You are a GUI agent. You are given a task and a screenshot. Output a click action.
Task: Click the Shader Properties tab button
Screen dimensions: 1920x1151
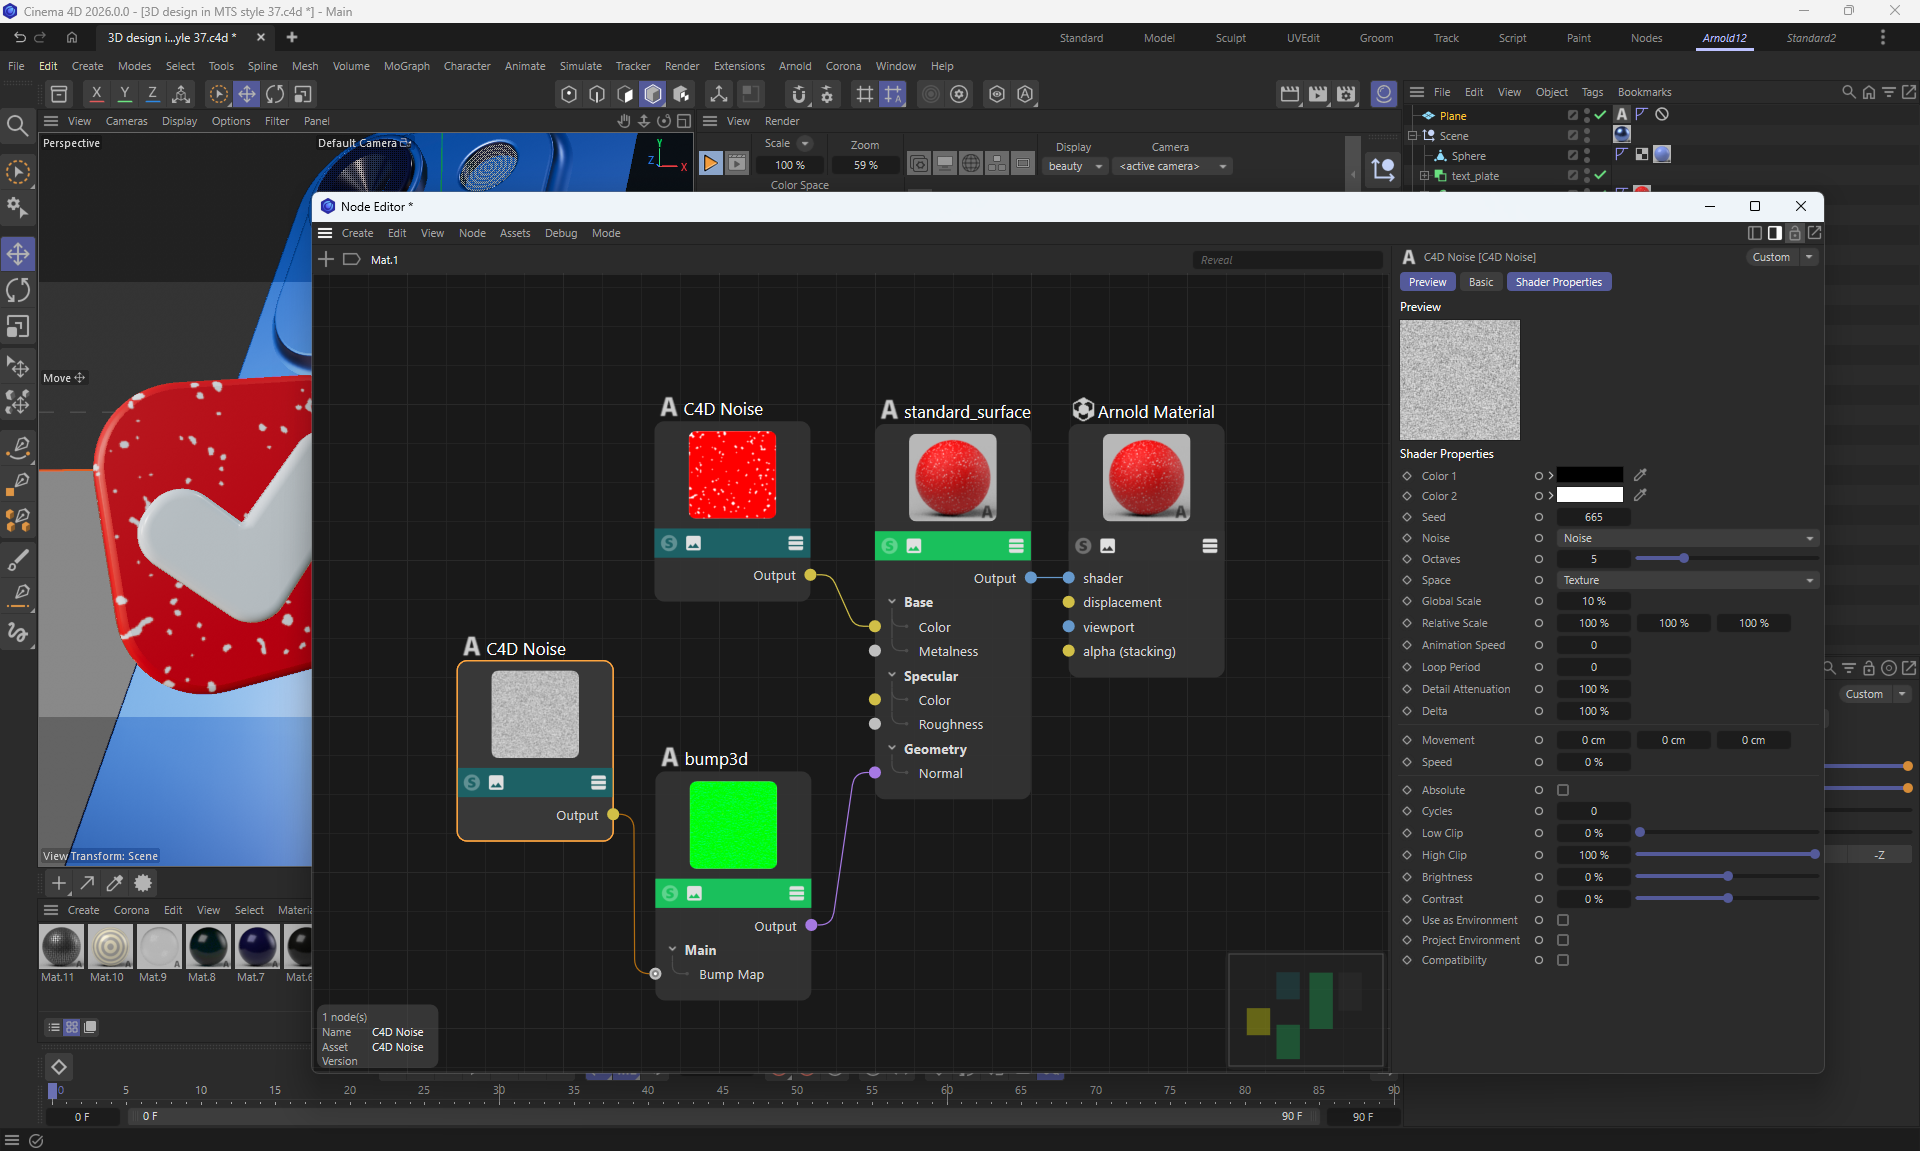tap(1558, 282)
